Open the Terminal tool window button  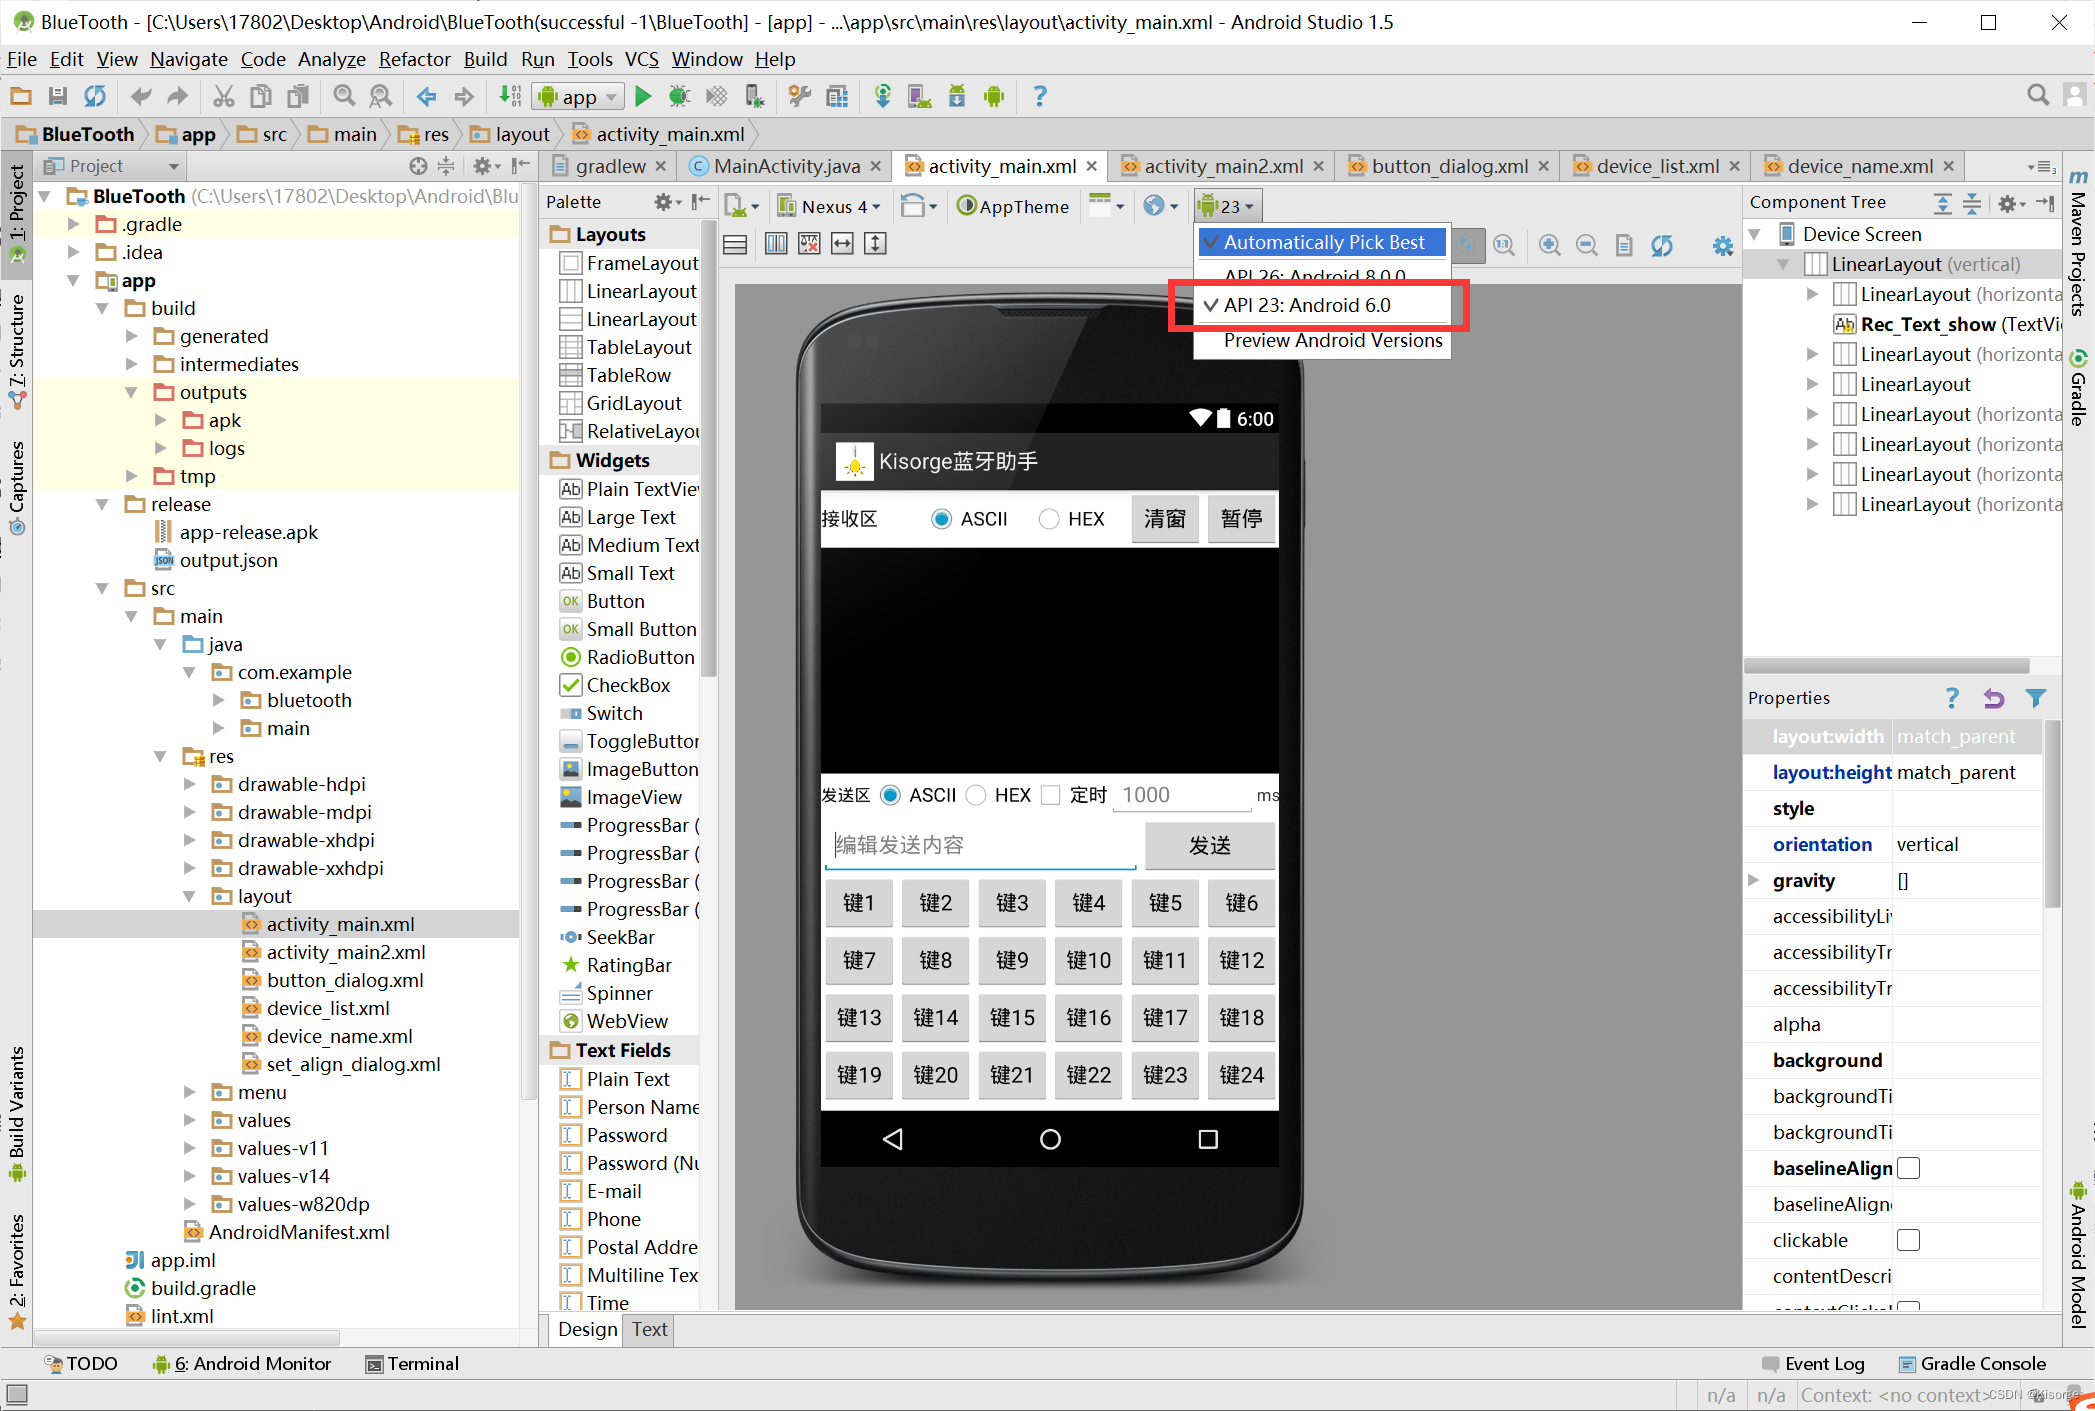(413, 1363)
